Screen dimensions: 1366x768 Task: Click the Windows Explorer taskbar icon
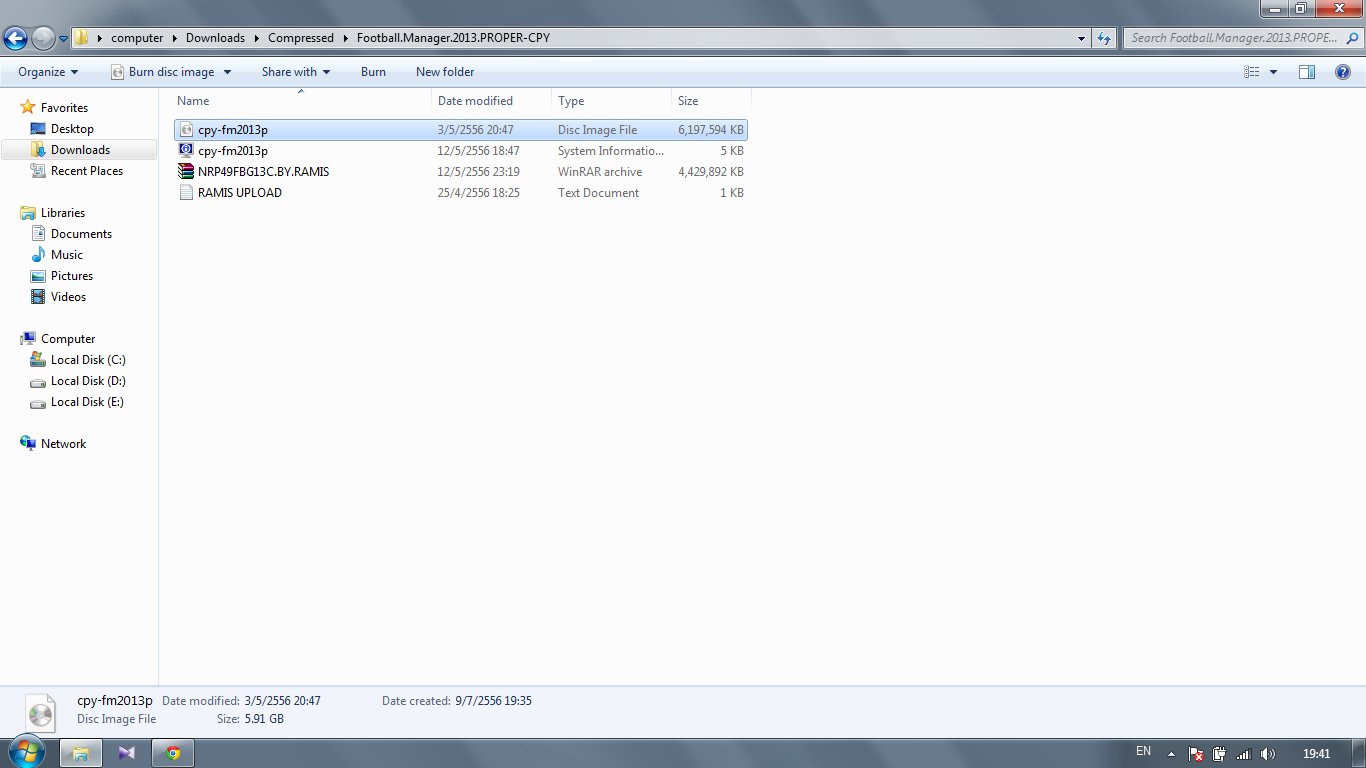[x=80, y=753]
